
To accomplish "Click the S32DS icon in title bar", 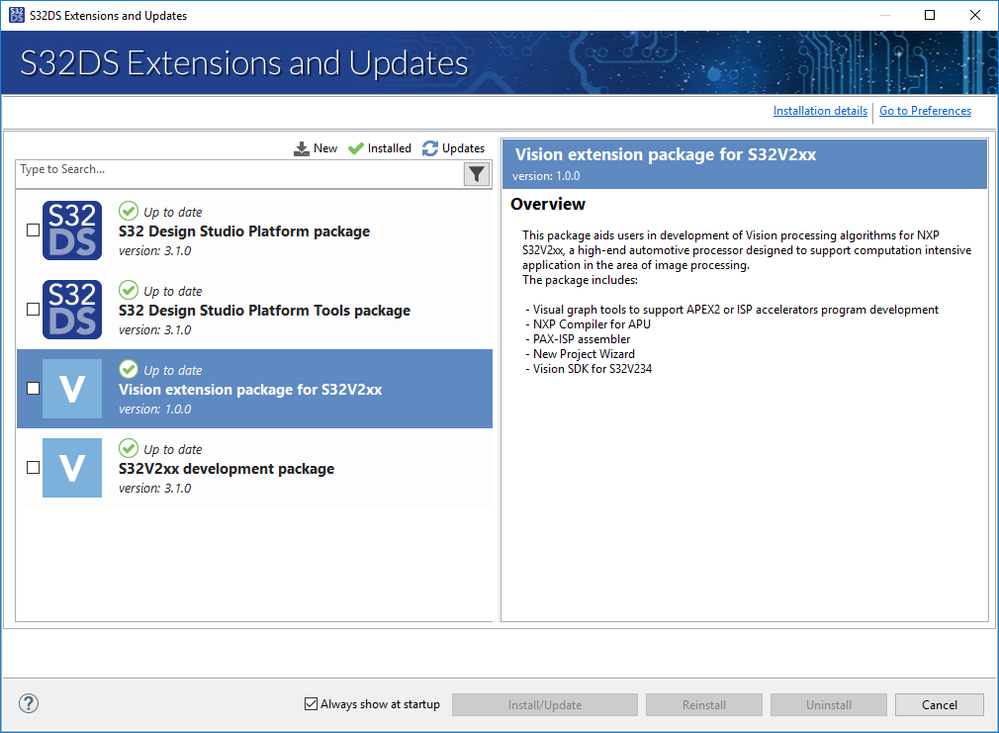I will click(15, 15).
